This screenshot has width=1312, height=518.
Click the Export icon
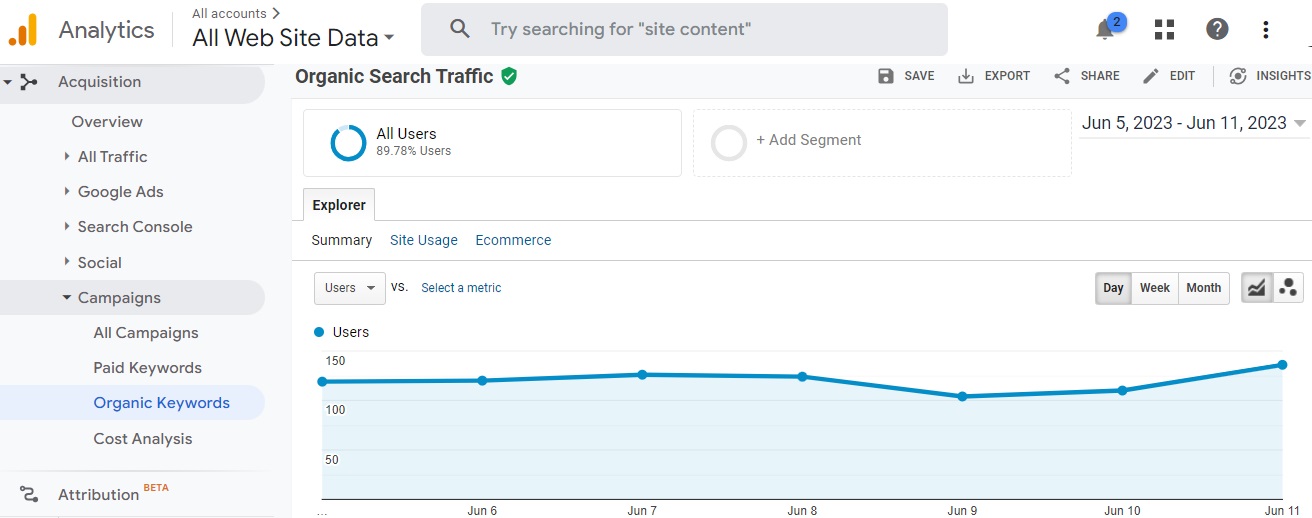[966, 76]
